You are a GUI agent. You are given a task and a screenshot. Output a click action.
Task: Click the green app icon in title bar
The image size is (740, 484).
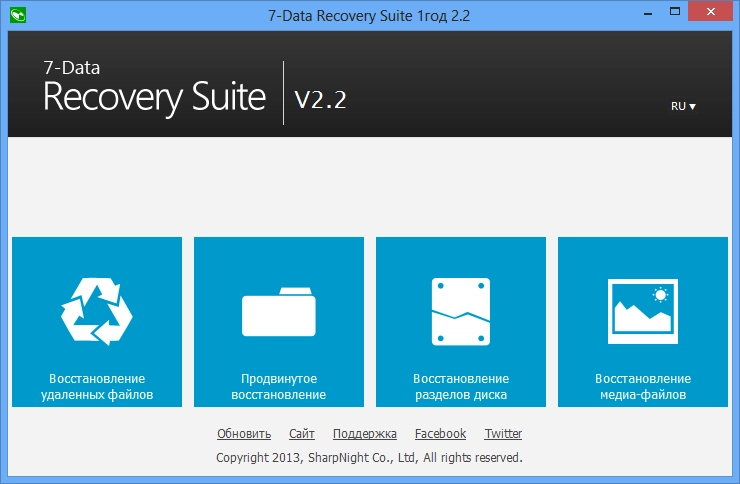tap(18, 16)
